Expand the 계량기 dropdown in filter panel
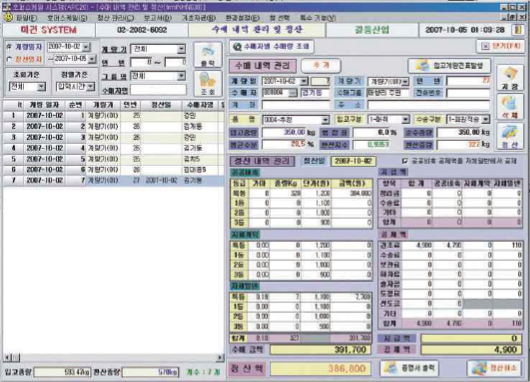The width and height of the screenshot is (530, 382). pos(182,49)
